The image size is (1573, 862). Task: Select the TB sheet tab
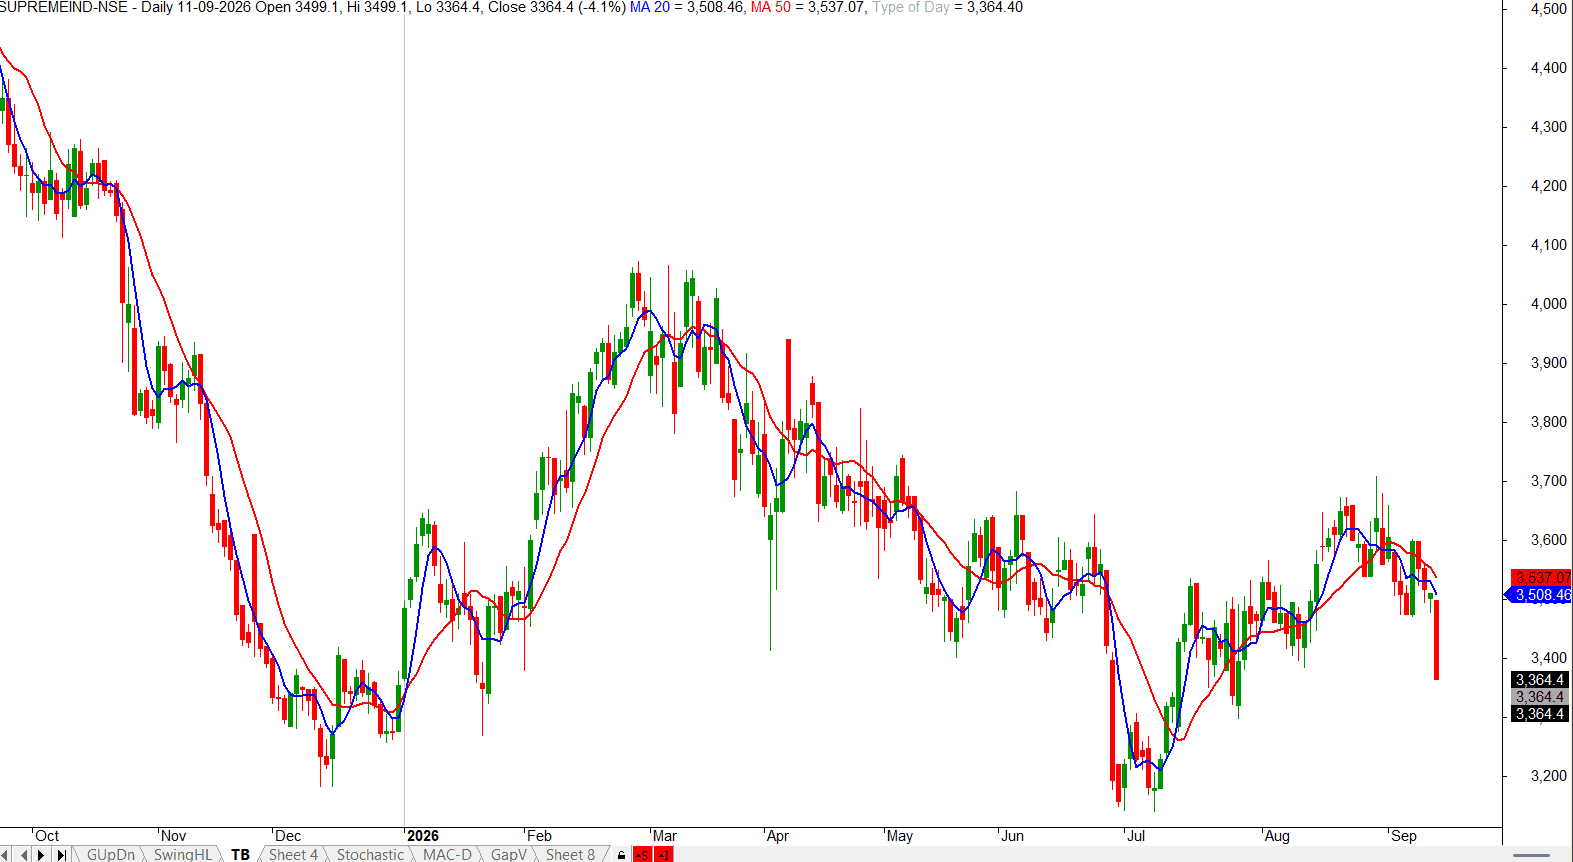click(x=240, y=855)
